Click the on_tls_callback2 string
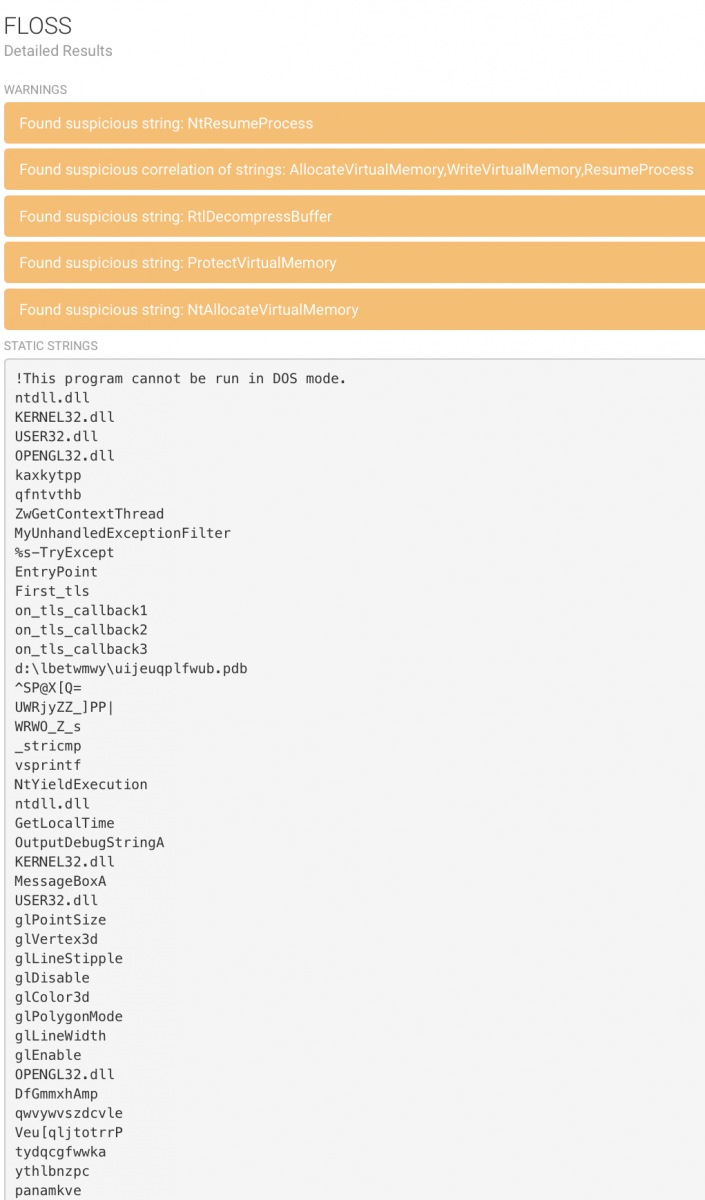 pyautogui.click(x=81, y=630)
